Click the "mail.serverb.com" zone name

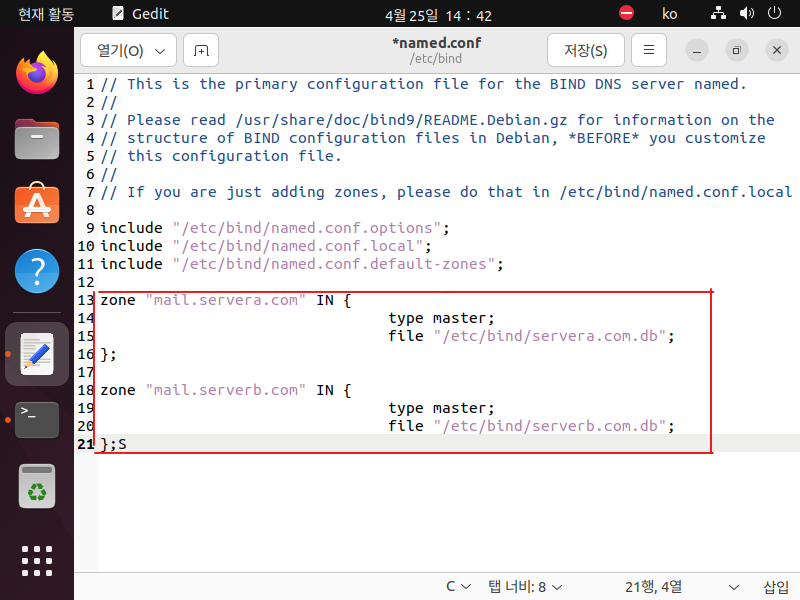pos(226,390)
